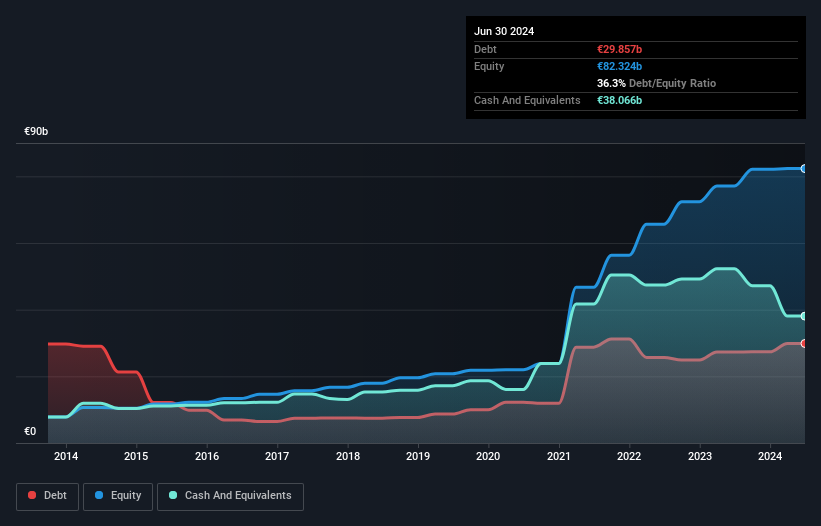Toggle Cash And Equivalents legend button
This screenshot has height=526, width=821.
click(230, 496)
